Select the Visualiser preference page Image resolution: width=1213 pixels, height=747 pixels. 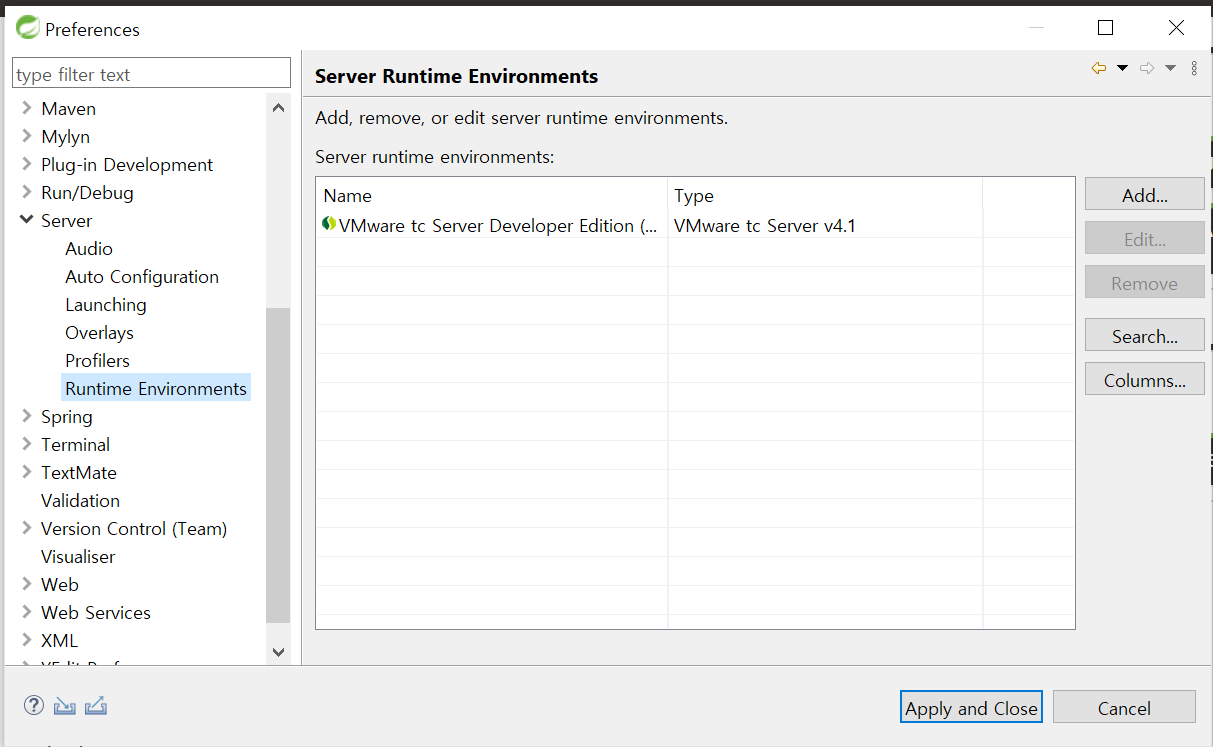[x=78, y=557]
